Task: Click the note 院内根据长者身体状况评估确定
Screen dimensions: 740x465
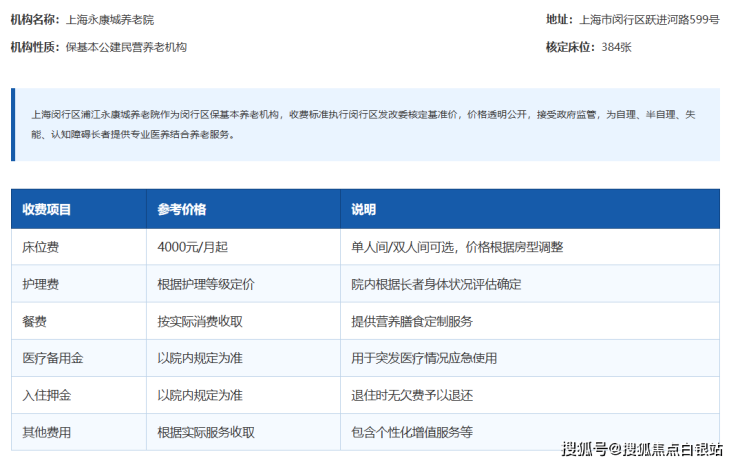Action: pyautogui.click(x=436, y=284)
